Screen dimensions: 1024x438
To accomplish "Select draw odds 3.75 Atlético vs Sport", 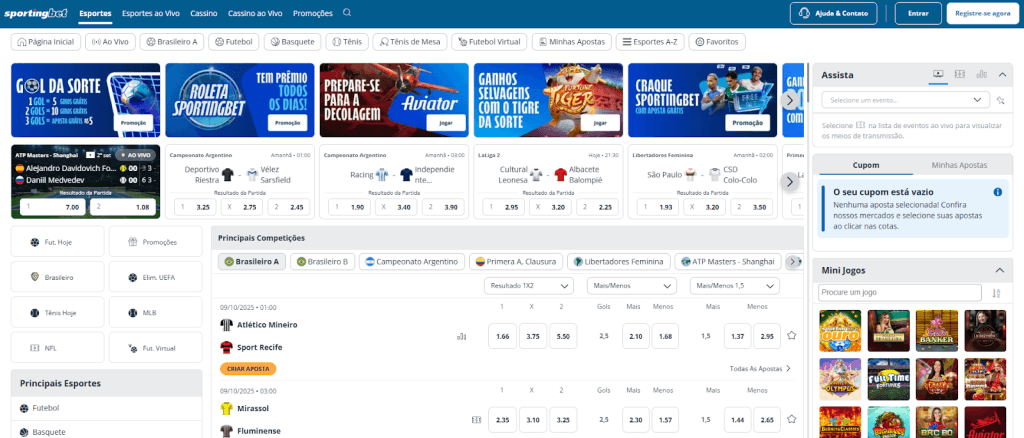I will point(533,336).
